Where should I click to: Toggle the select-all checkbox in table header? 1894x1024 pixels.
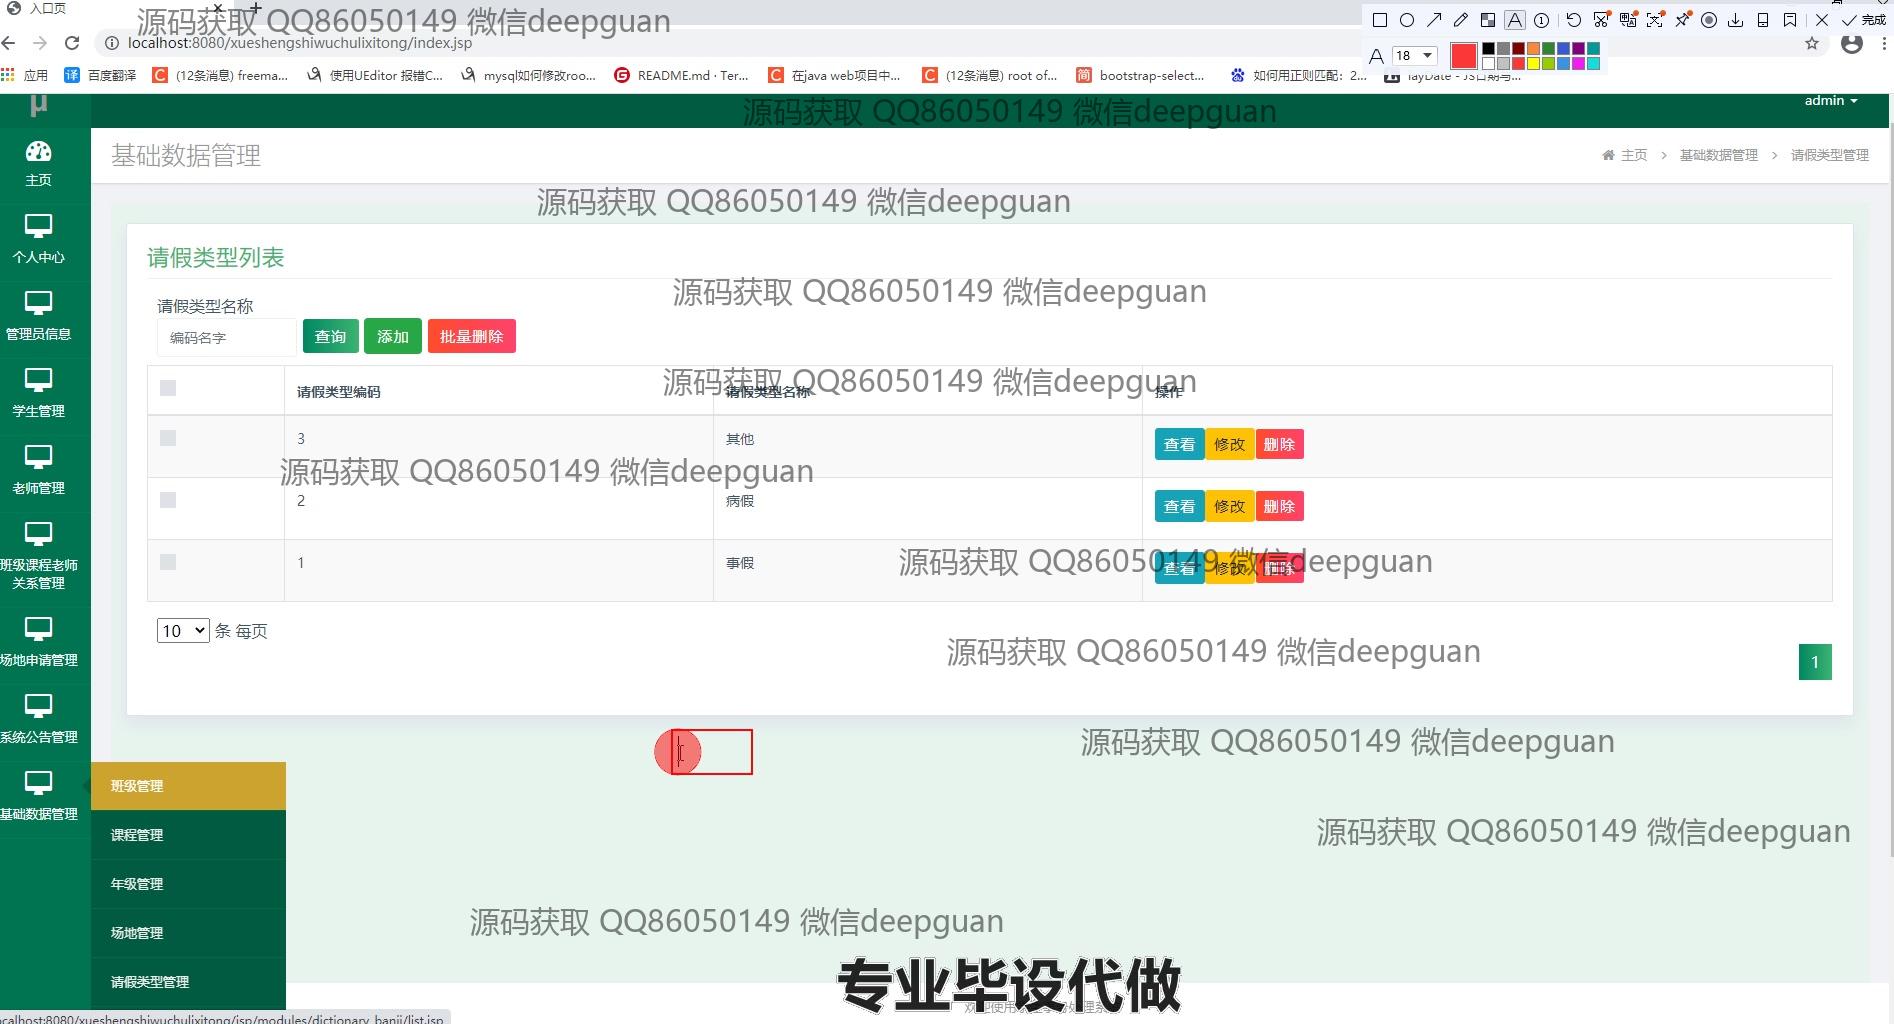[168, 388]
